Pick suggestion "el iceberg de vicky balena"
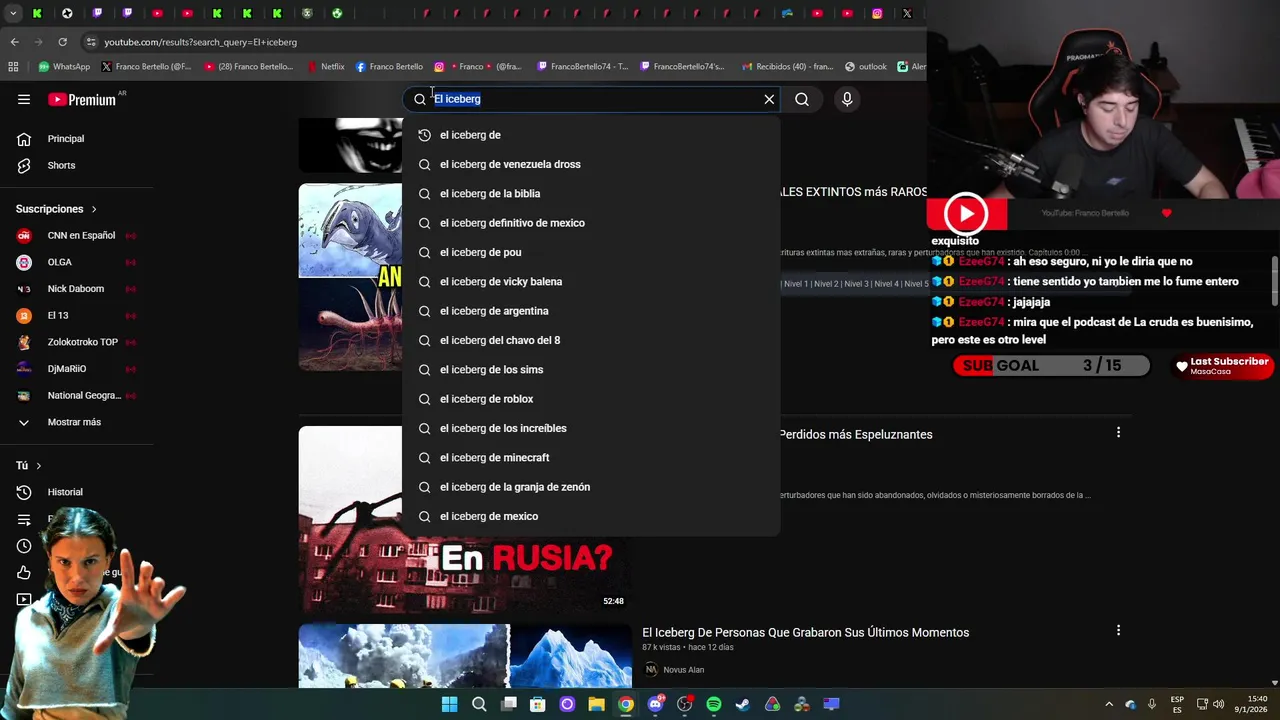This screenshot has height=720, width=1280. (591, 281)
